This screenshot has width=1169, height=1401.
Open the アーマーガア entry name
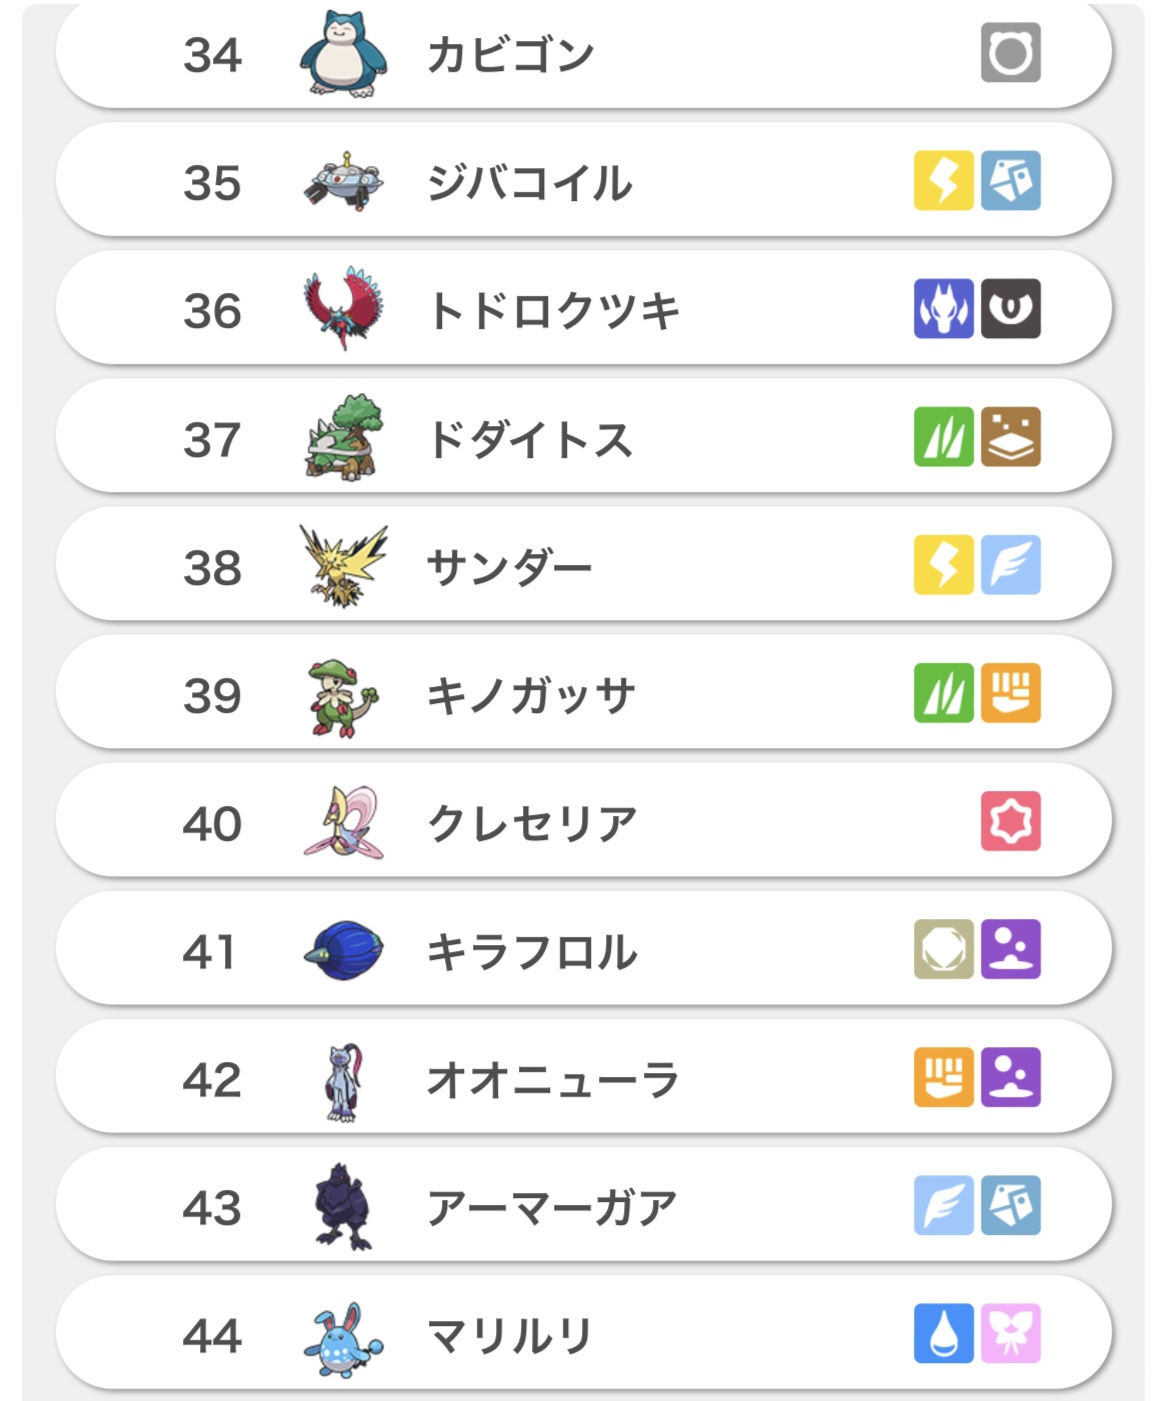[x=551, y=1208]
